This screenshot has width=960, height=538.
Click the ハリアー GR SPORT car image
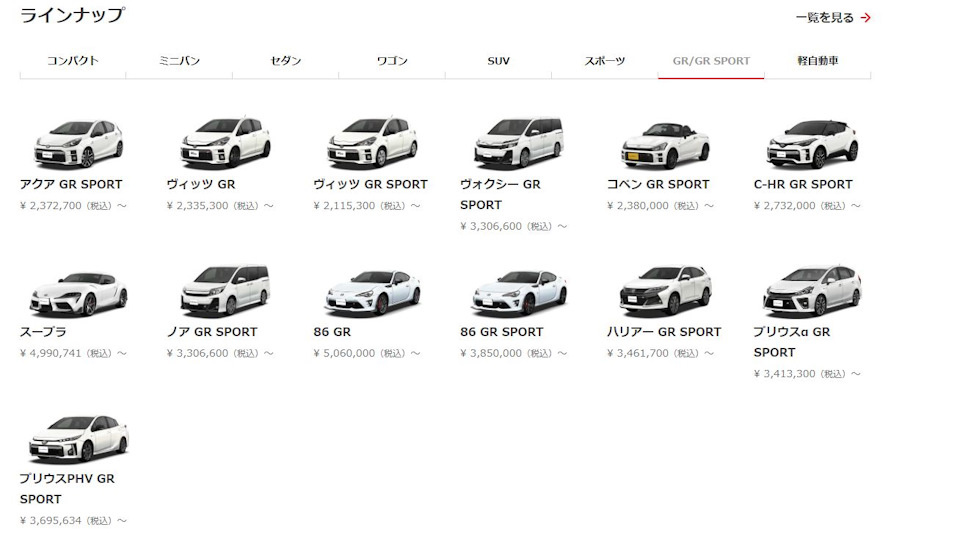tap(666, 291)
